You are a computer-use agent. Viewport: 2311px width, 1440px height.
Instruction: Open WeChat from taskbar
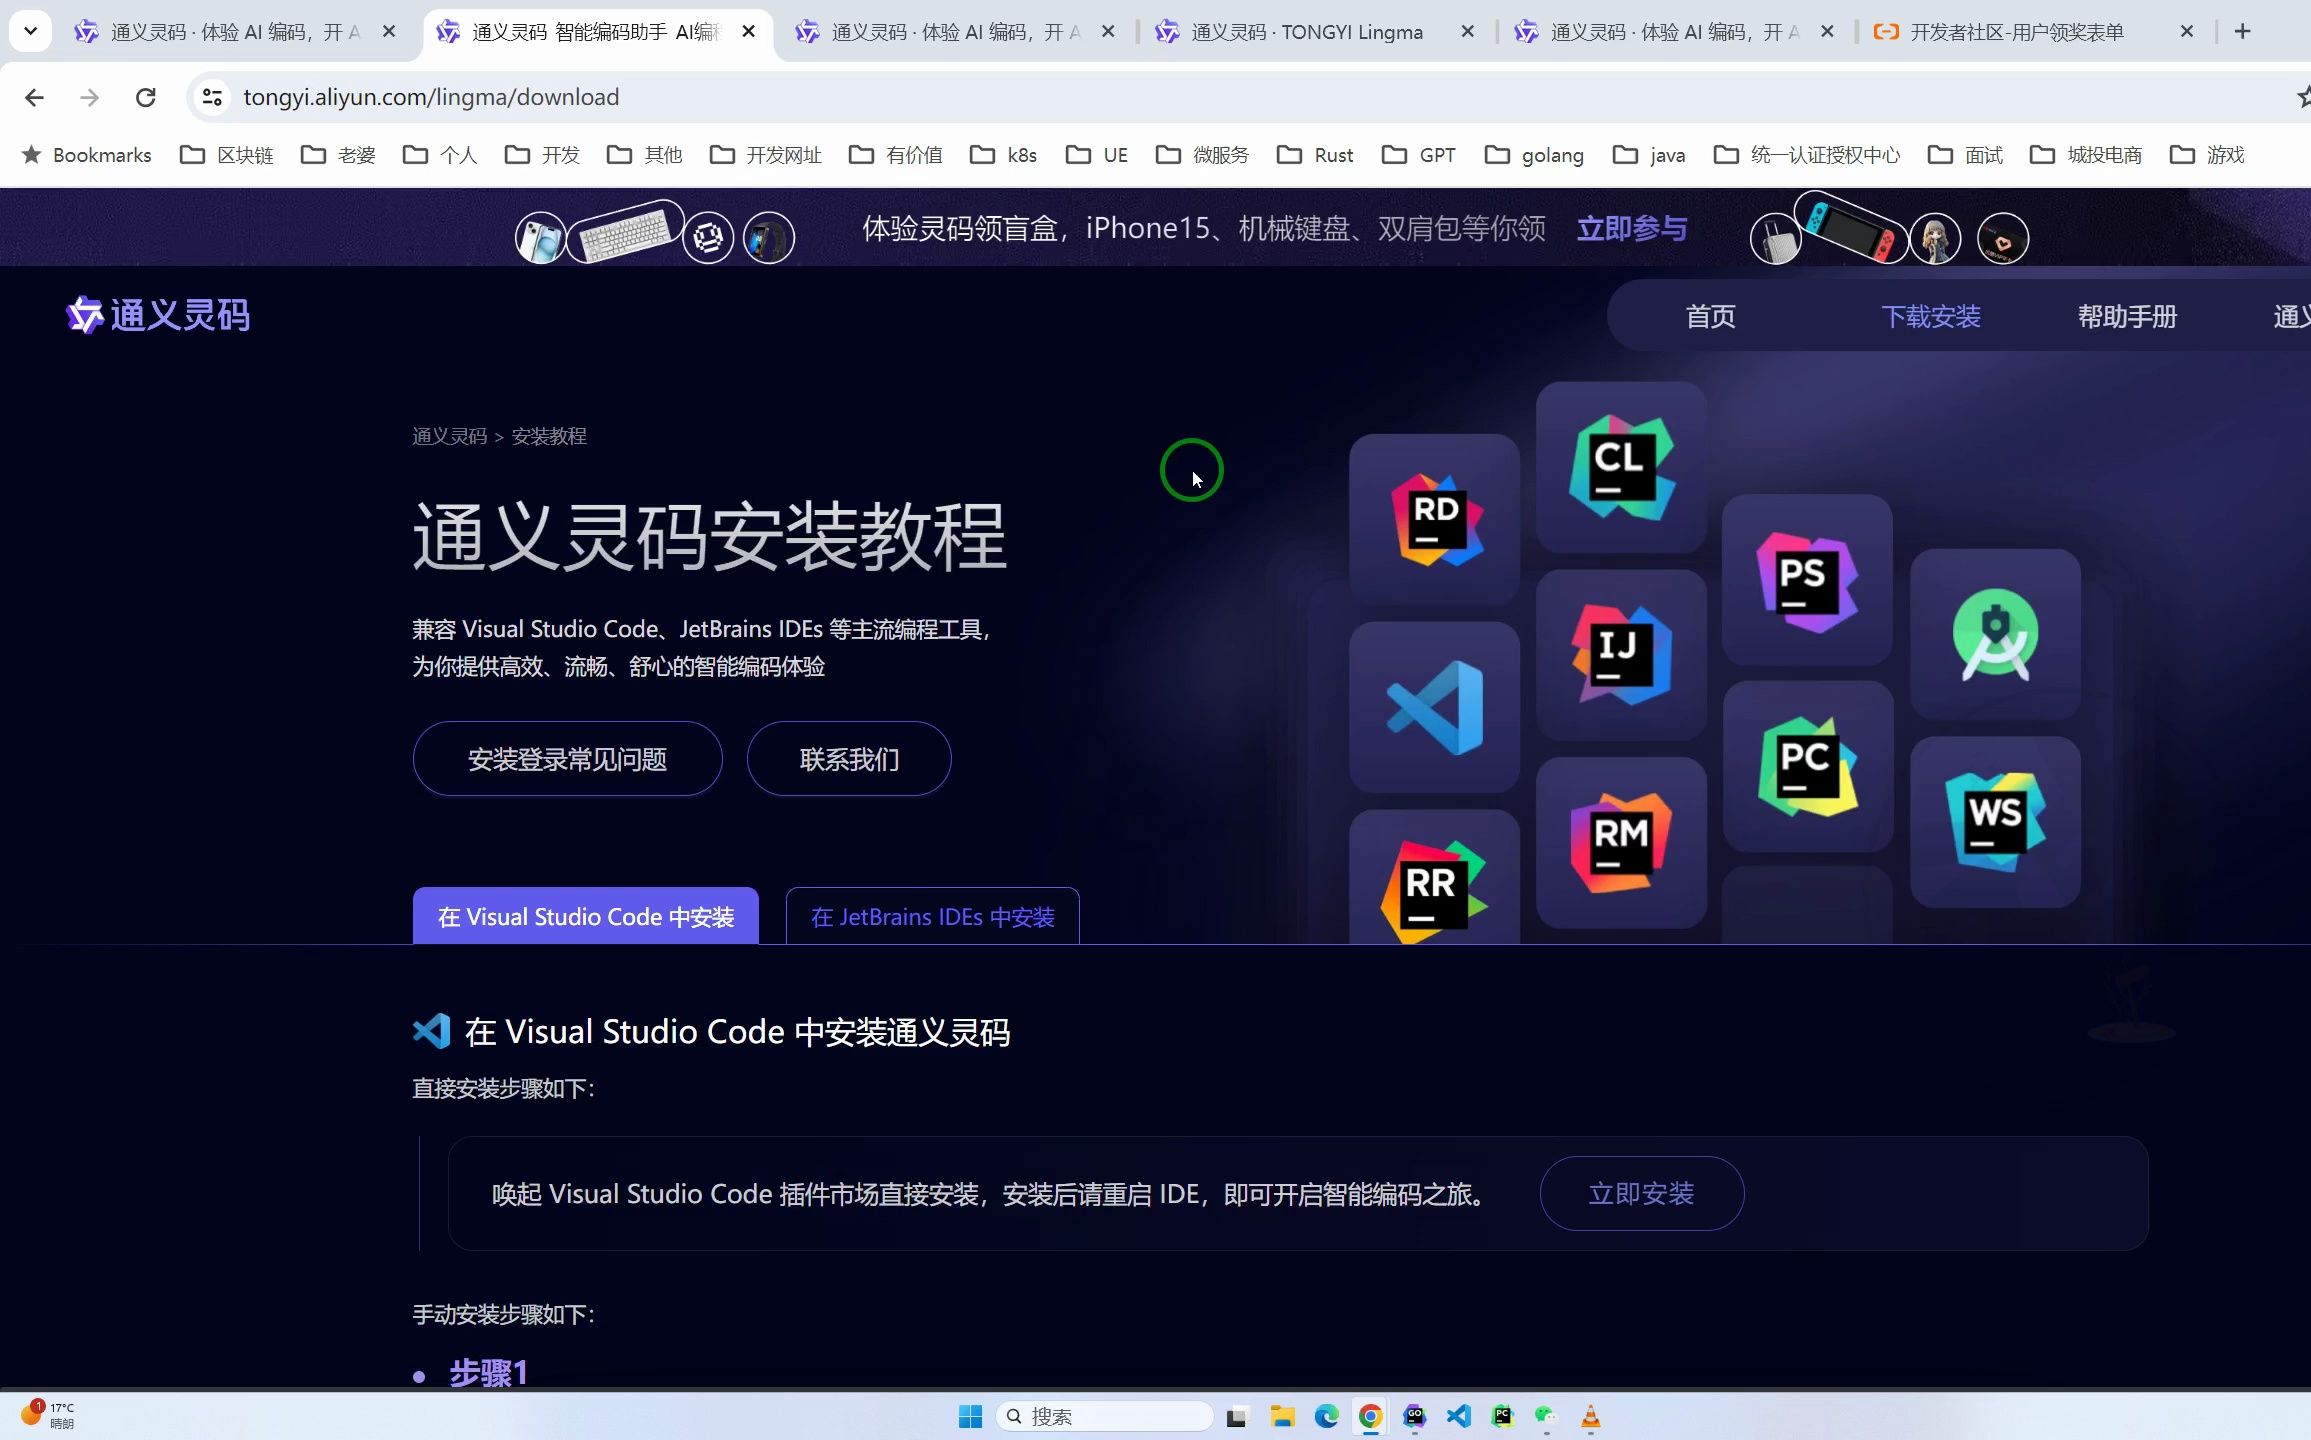pos(1546,1416)
